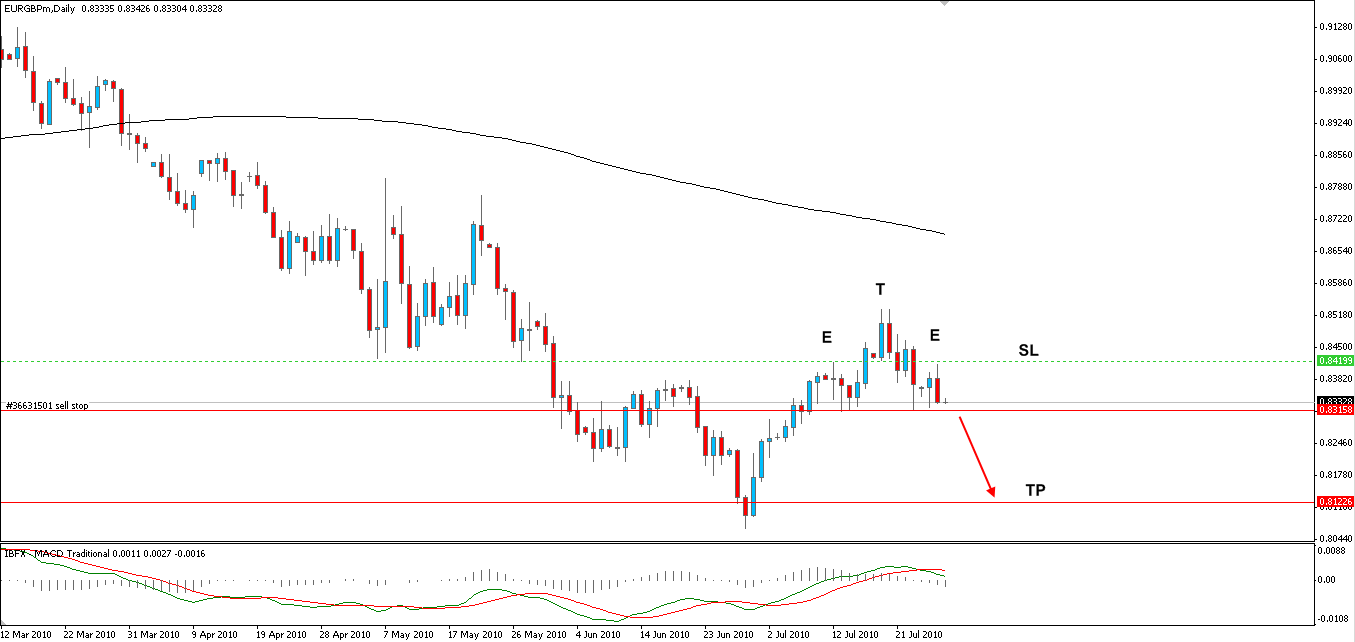Click the black 0.83328 current price tag

pyautogui.click(x=1335, y=400)
